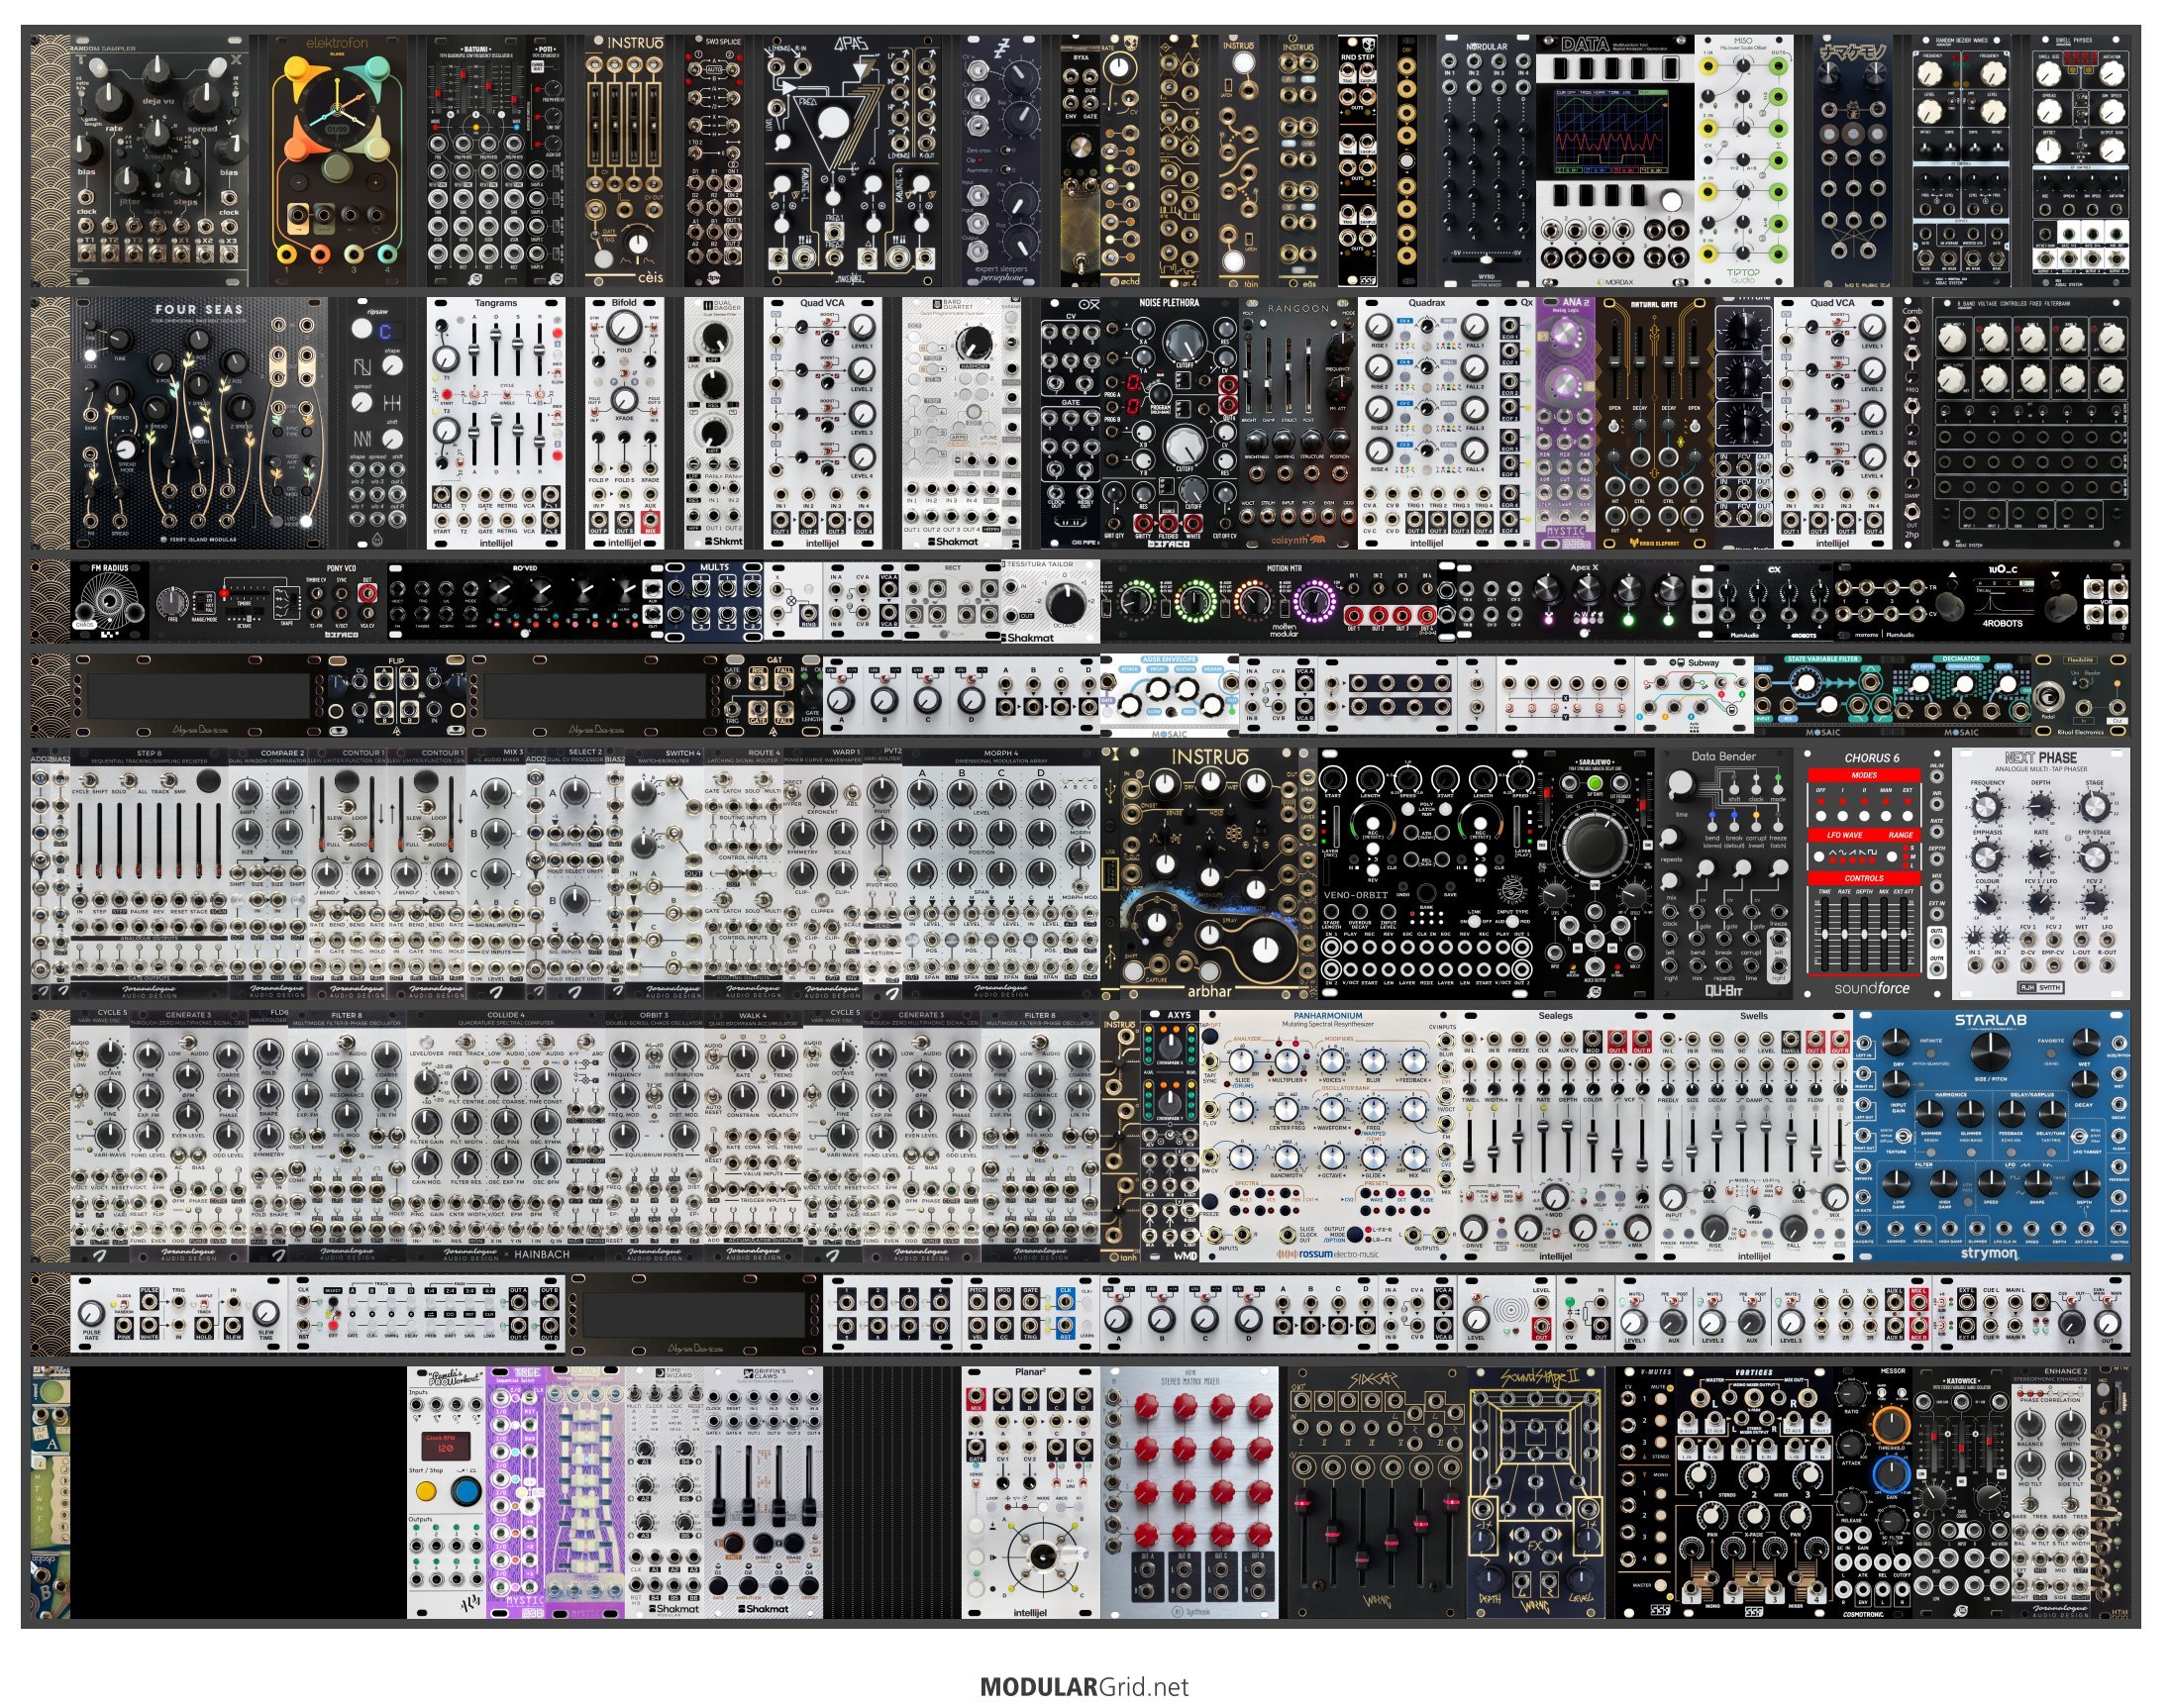
Task: Select the Four Seas oscillator module
Action: 198,423
